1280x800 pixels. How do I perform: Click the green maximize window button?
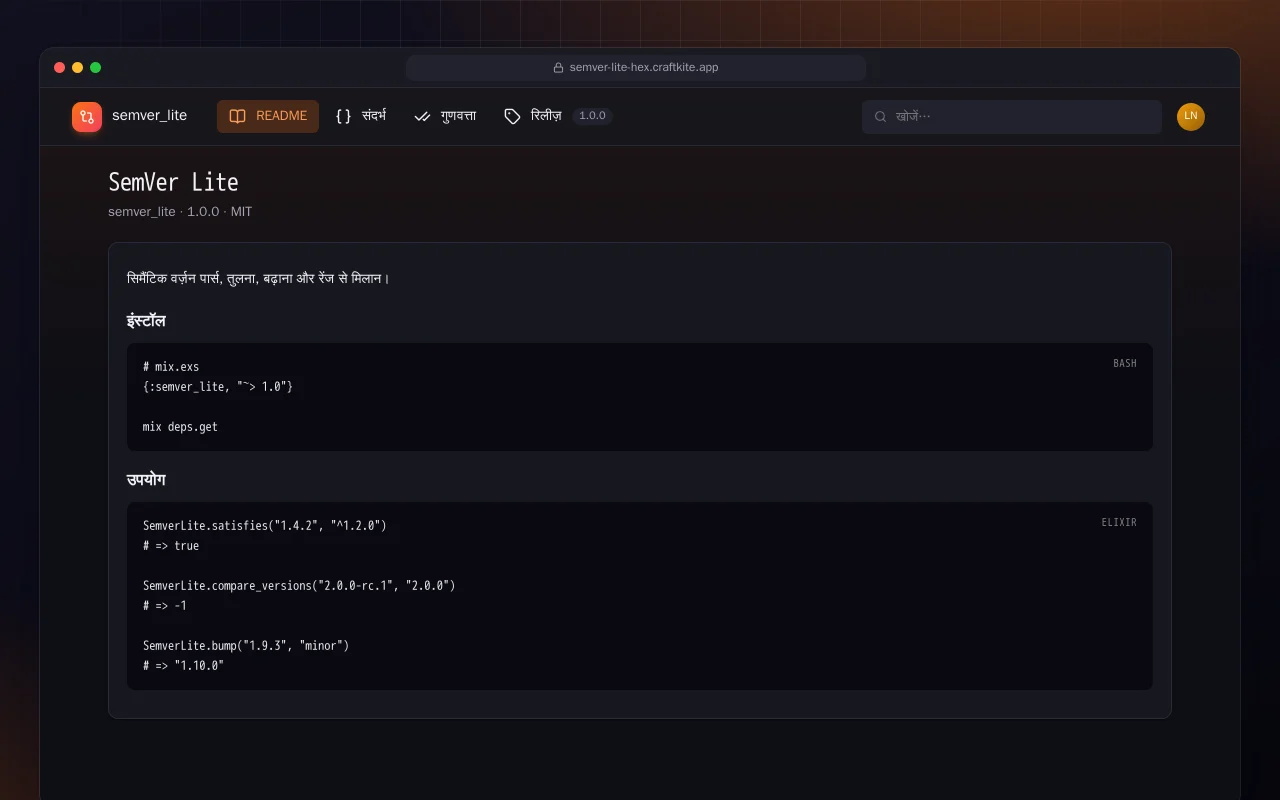coord(96,68)
